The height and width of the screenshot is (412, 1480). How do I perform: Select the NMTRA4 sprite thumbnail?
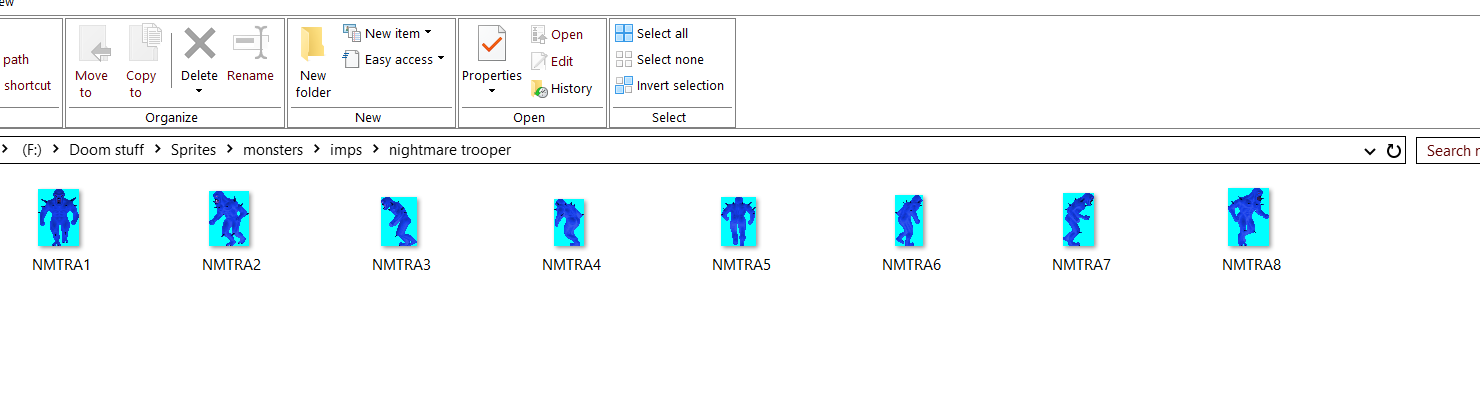coord(569,222)
